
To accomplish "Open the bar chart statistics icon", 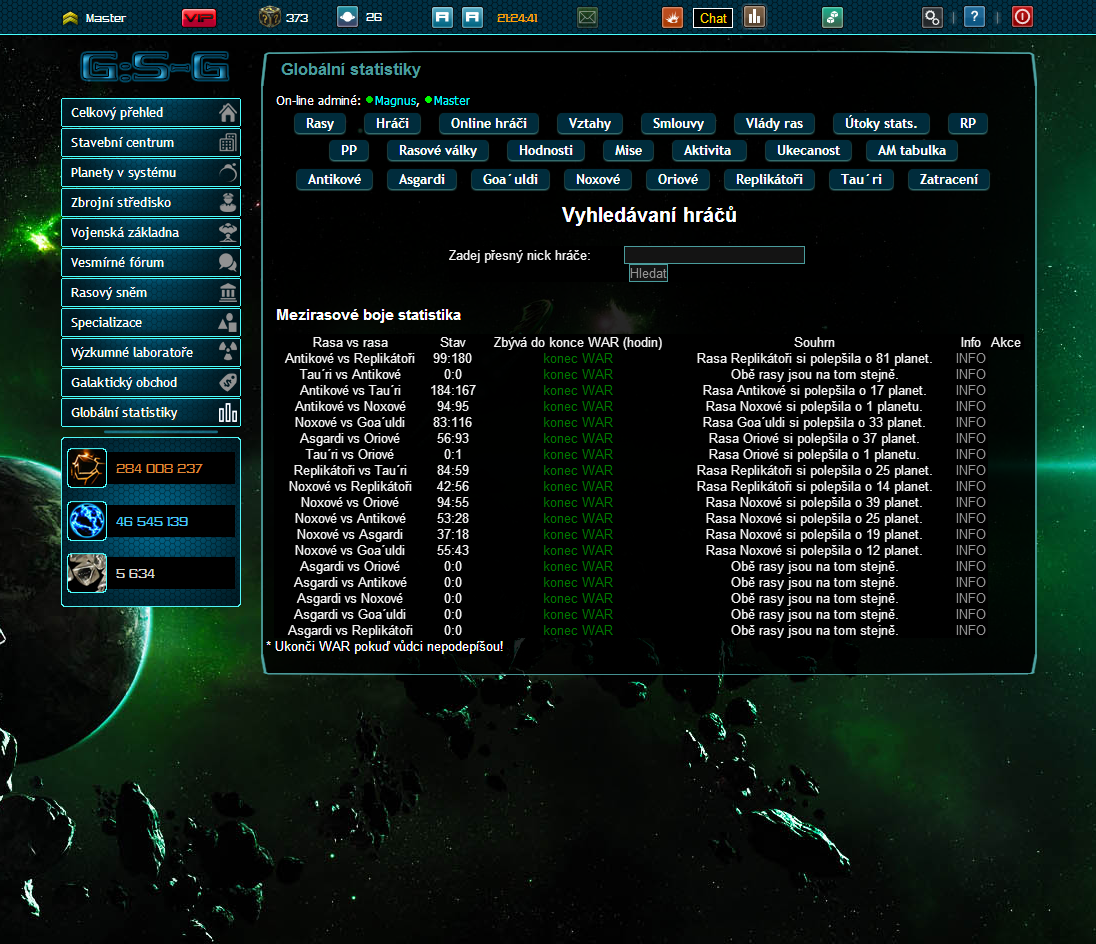I will click(754, 17).
